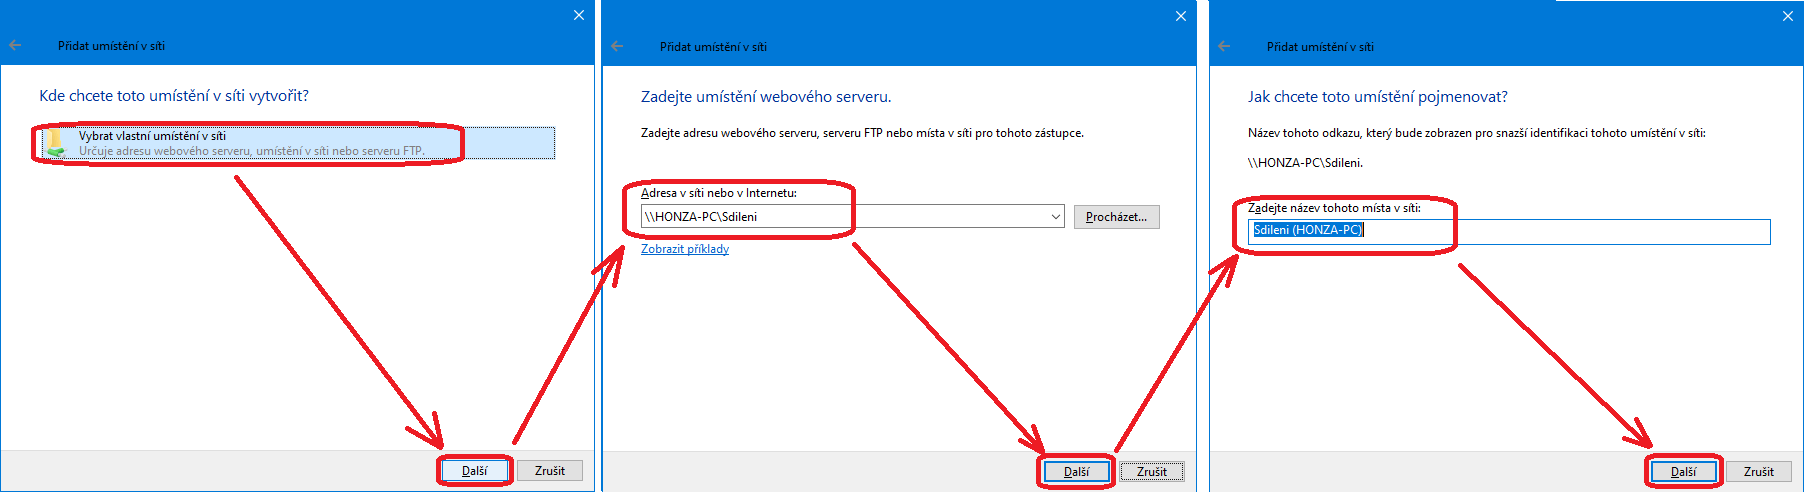Click Další in the third window

1684,471
